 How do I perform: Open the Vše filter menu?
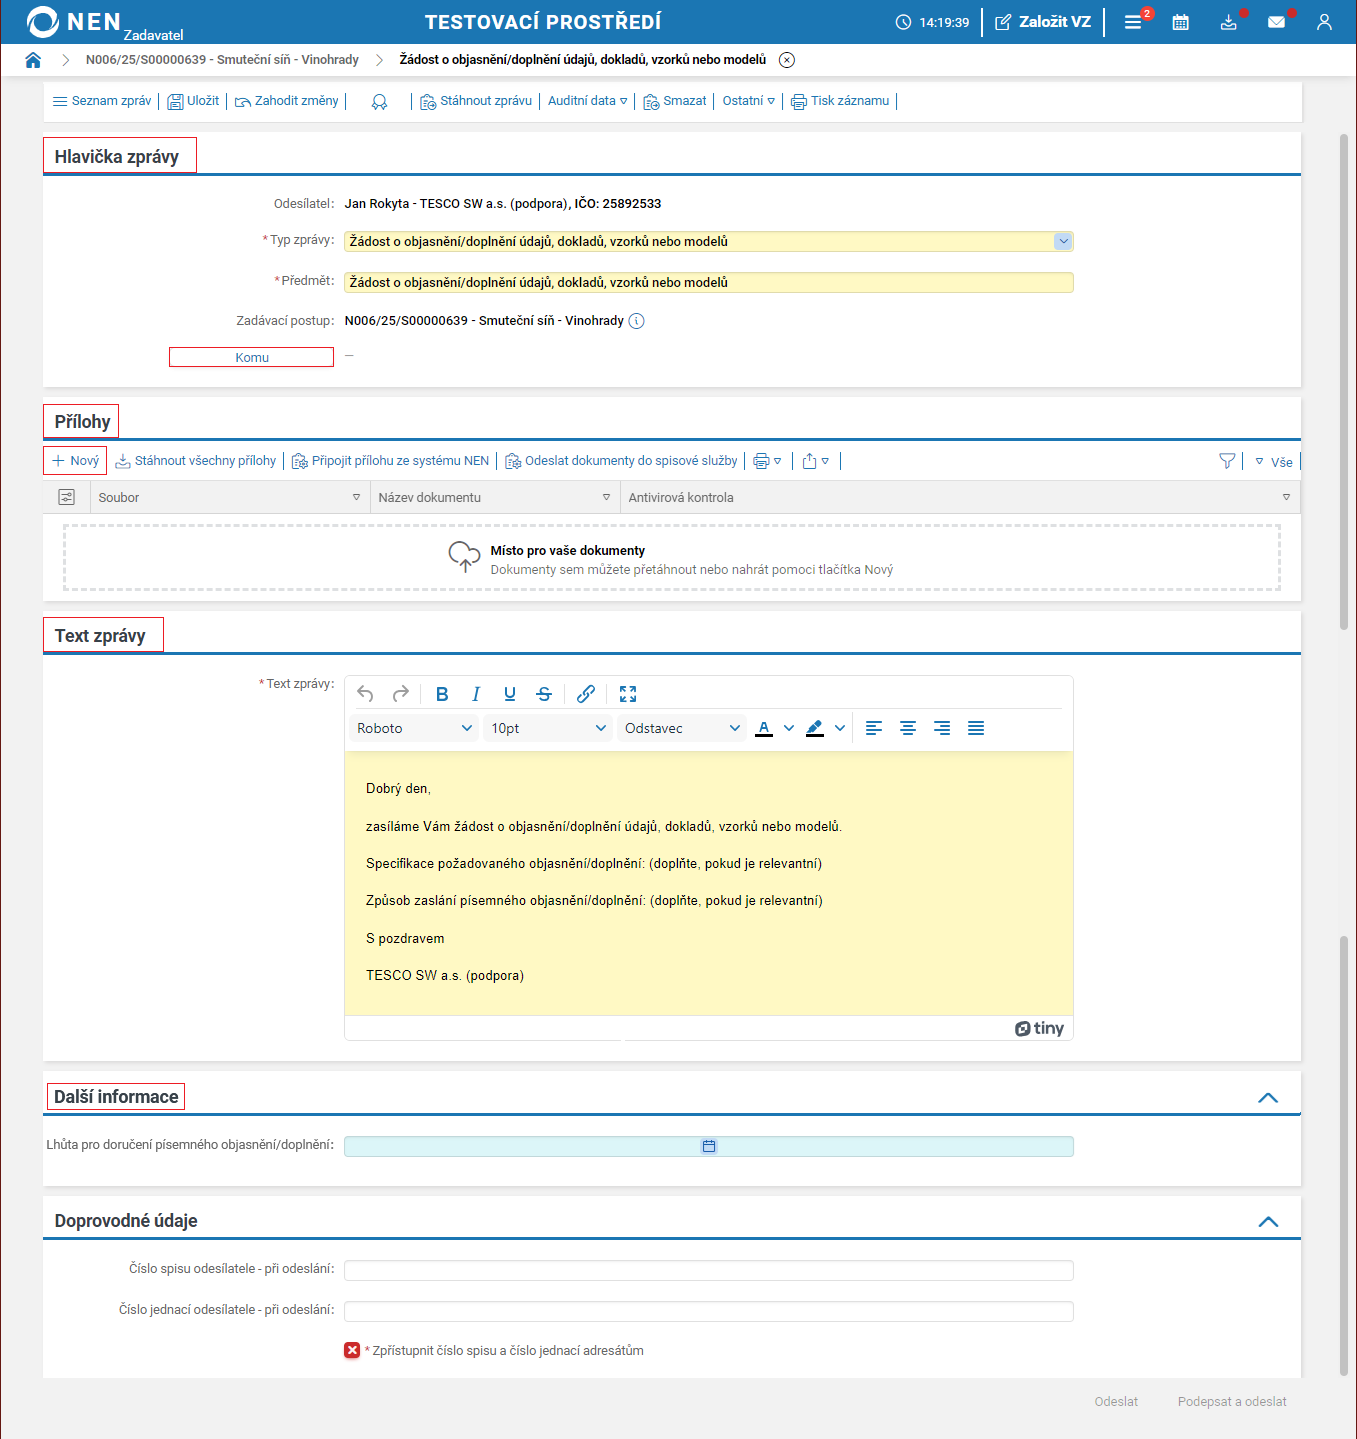(1274, 462)
